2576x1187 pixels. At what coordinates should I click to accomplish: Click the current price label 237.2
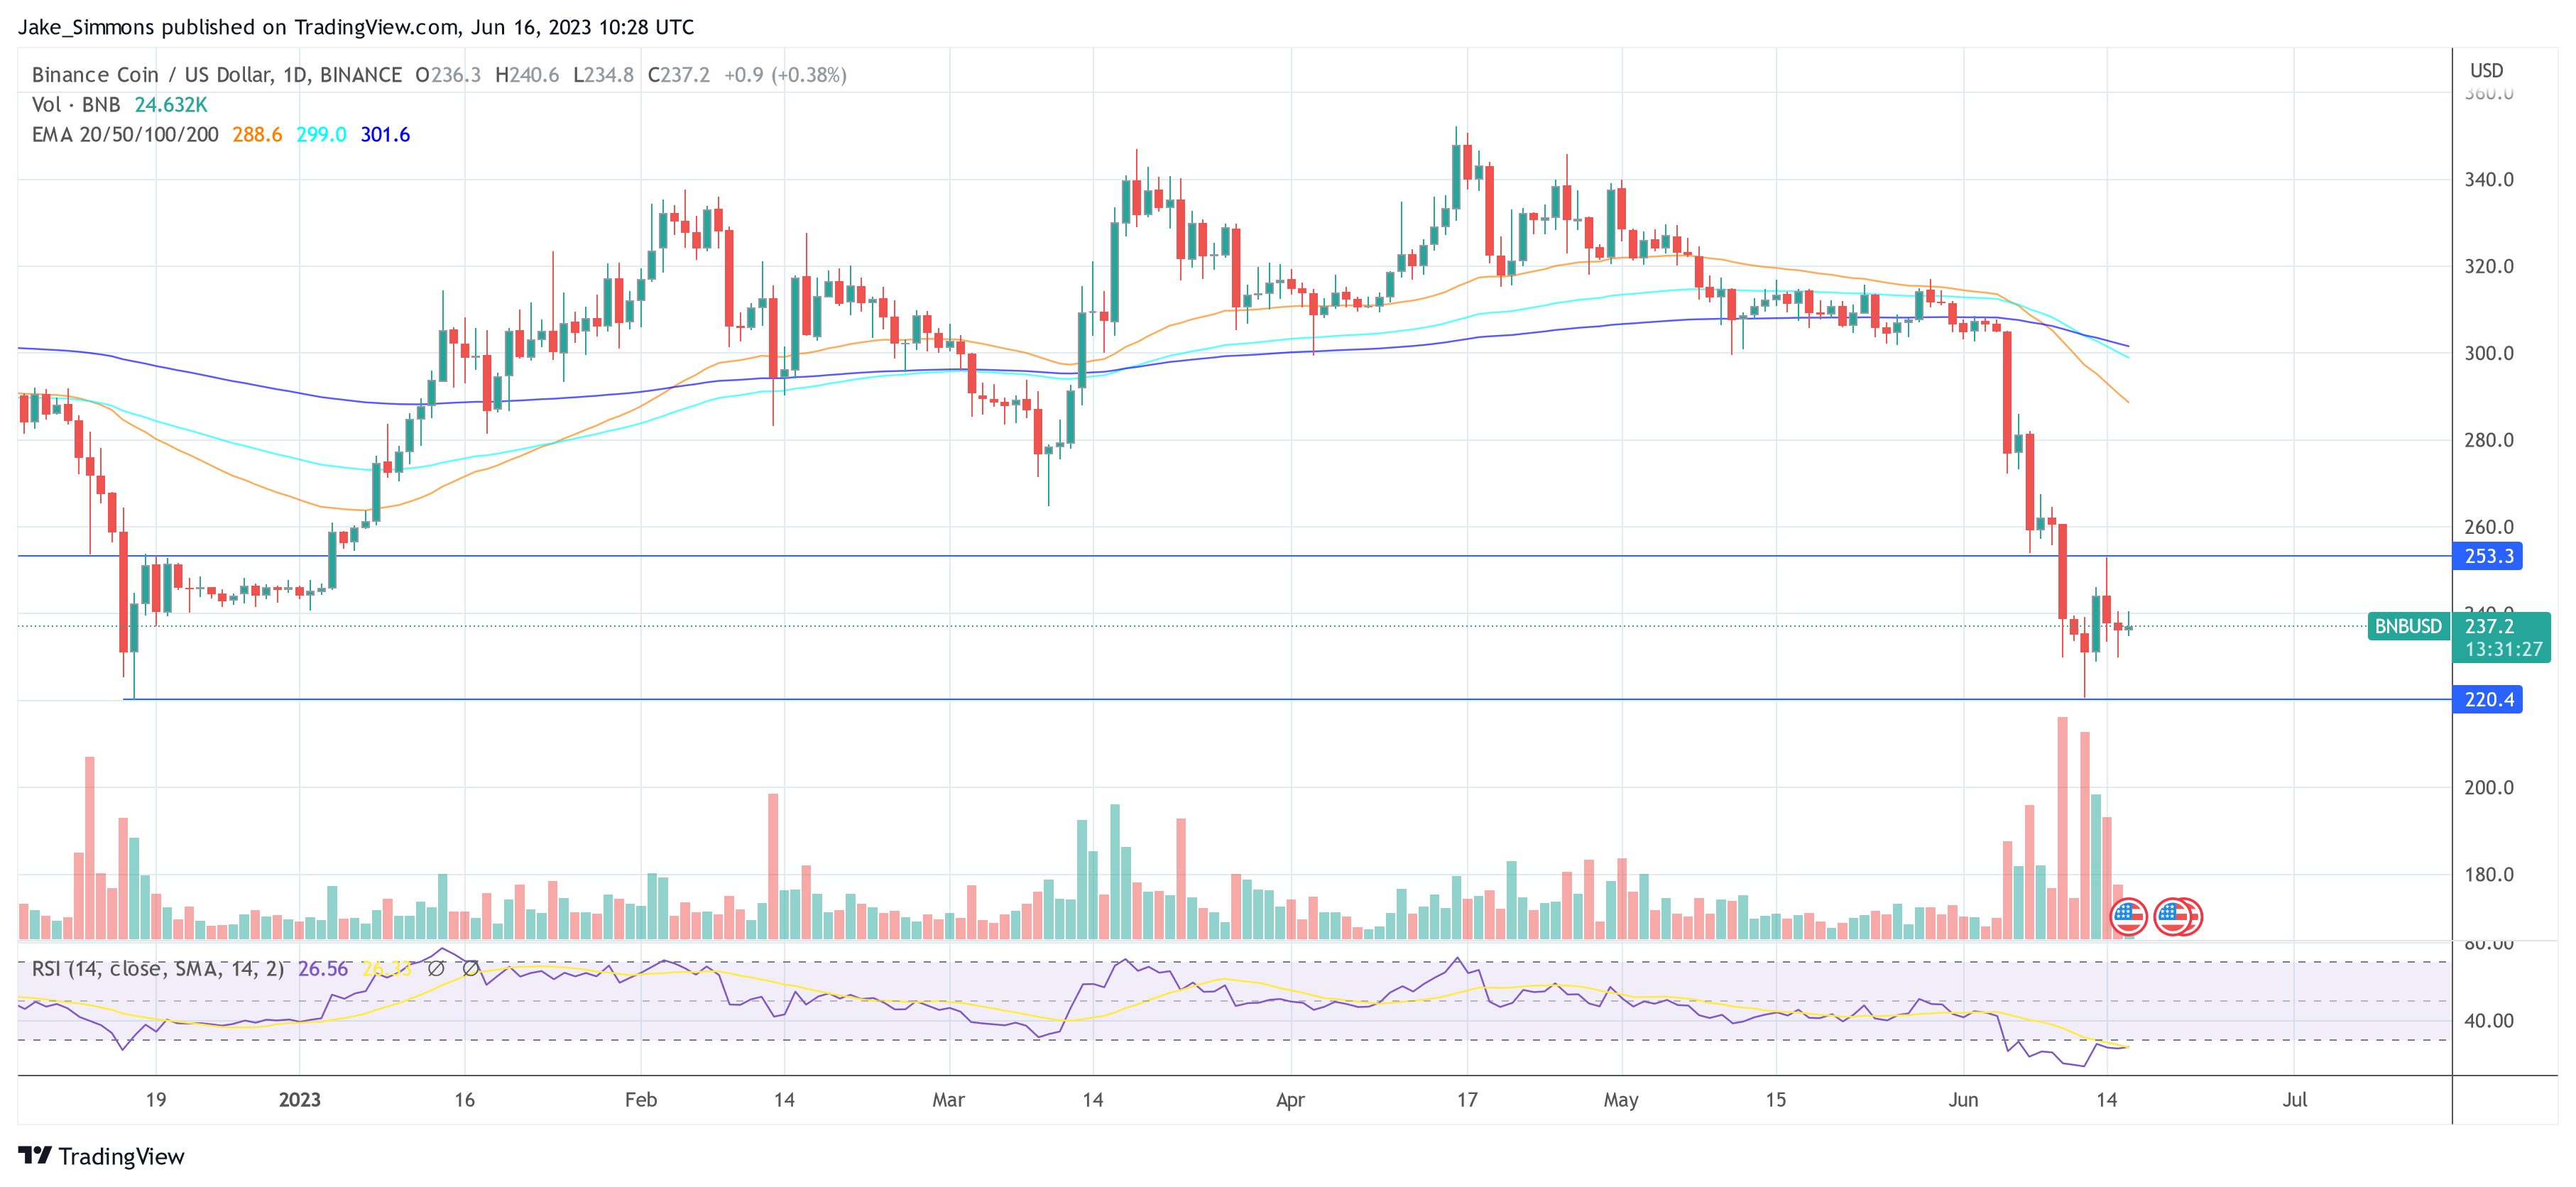tap(2489, 626)
